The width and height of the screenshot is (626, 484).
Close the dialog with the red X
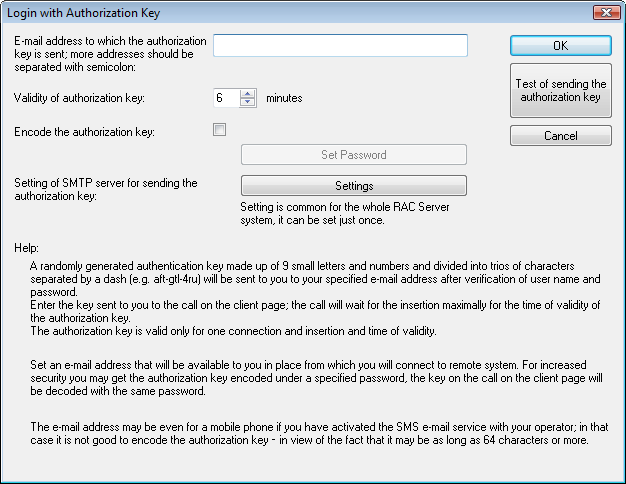tap(602, 13)
